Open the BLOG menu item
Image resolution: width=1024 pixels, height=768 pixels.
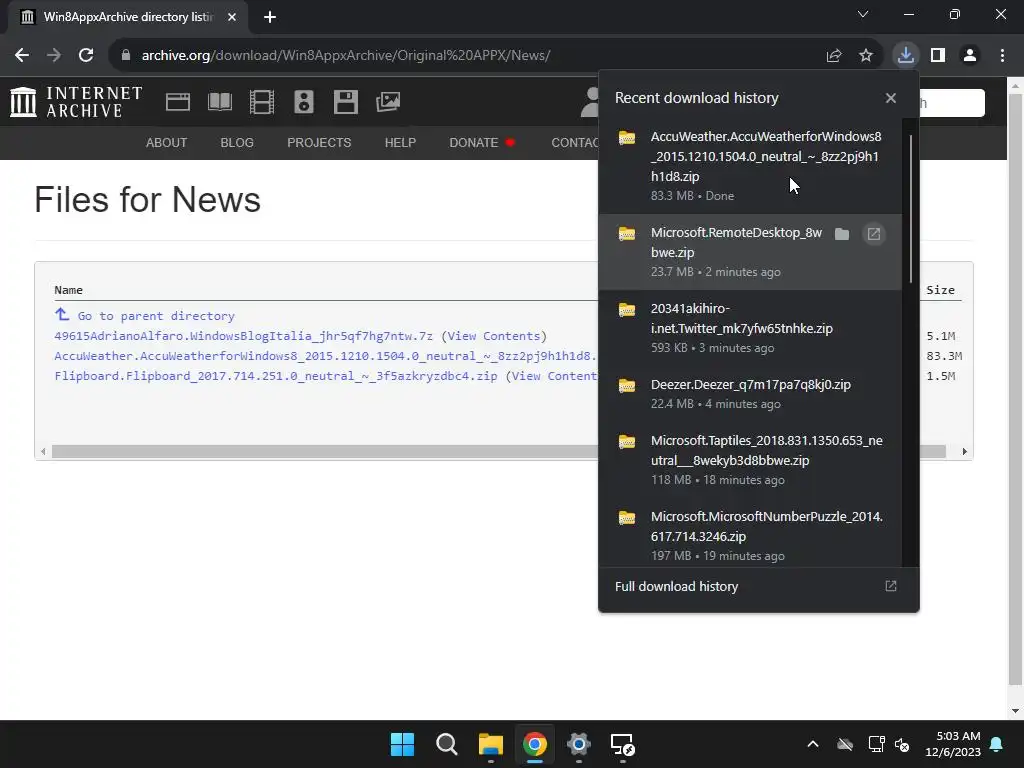click(x=237, y=142)
